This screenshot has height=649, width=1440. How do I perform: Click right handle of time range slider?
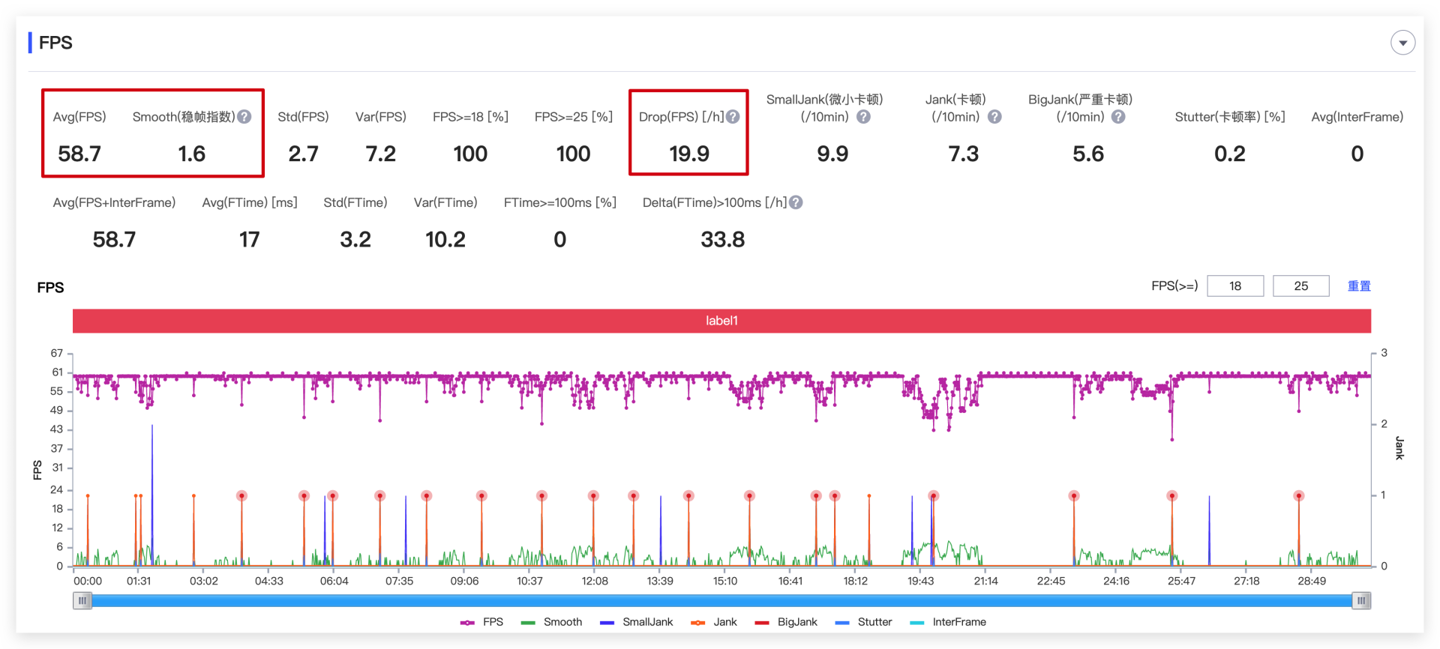click(1361, 601)
